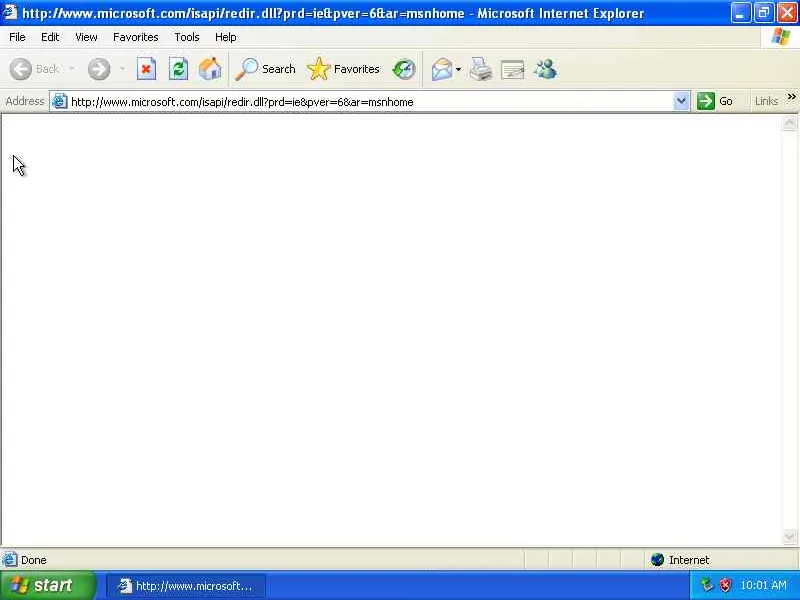Expand the Mail button dropdown arrow
Image resolution: width=800 pixels, height=600 pixels.
(458, 69)
